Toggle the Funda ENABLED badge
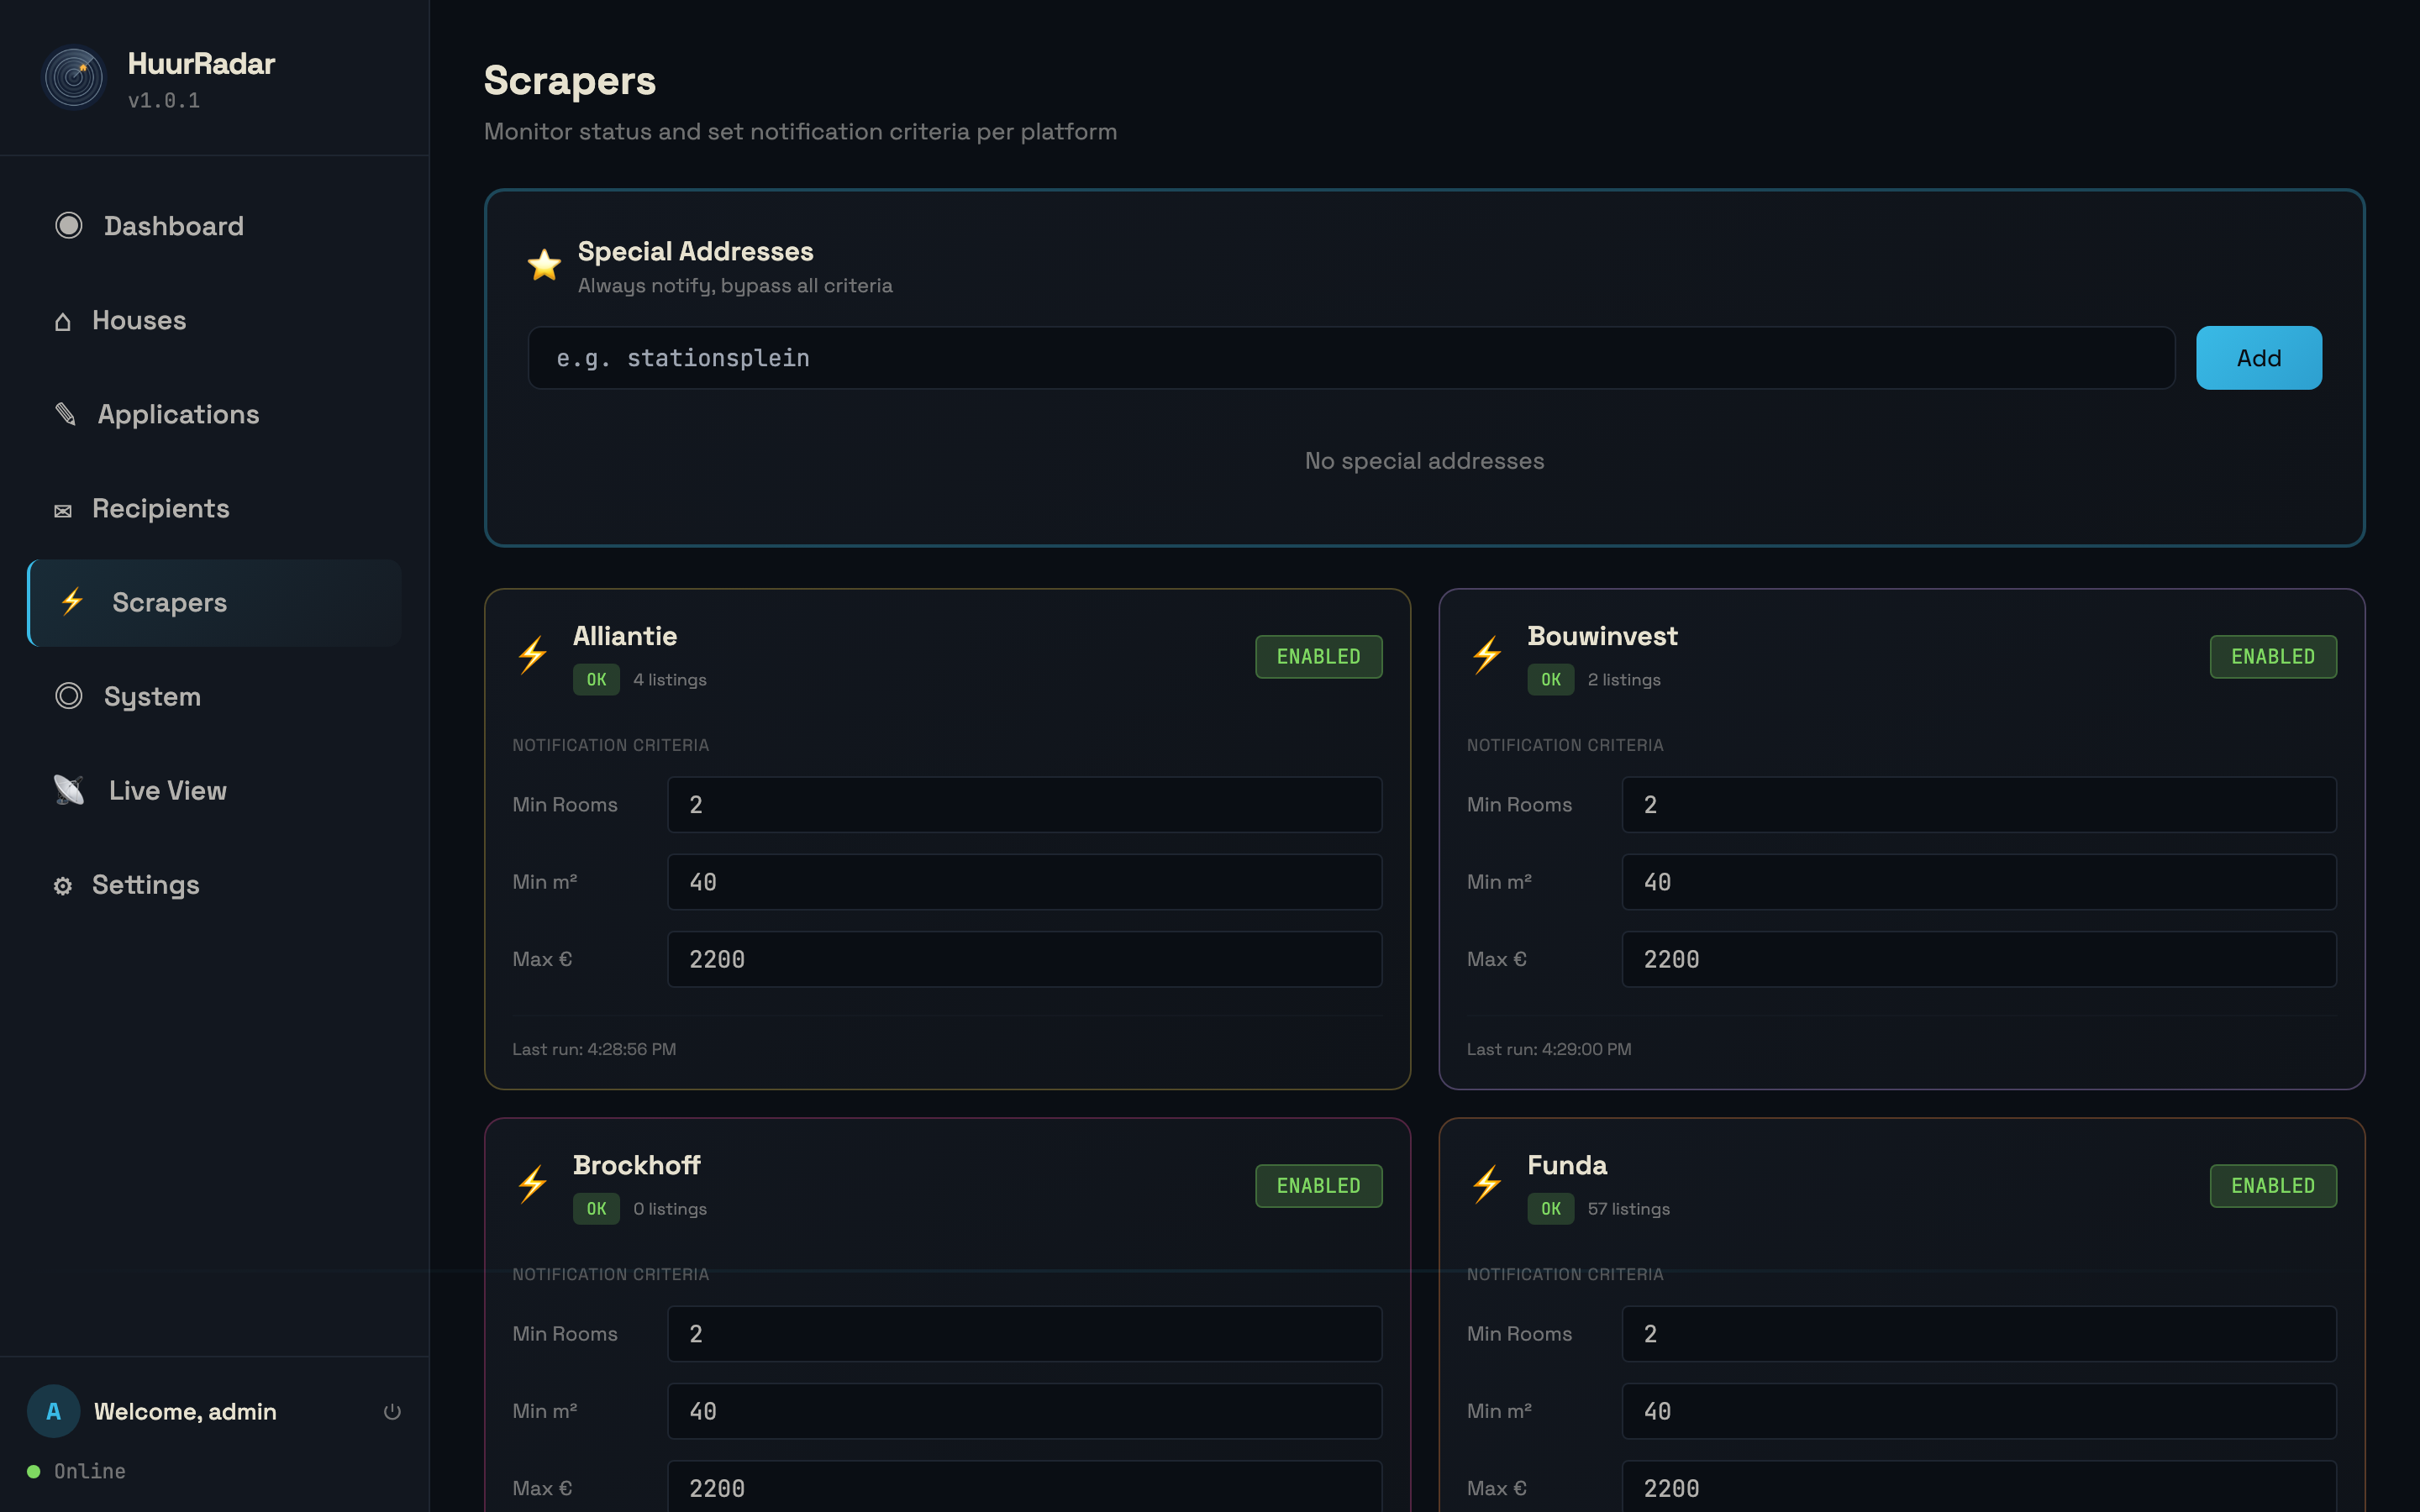 pyautogui.click(x=2272, y=1186)
